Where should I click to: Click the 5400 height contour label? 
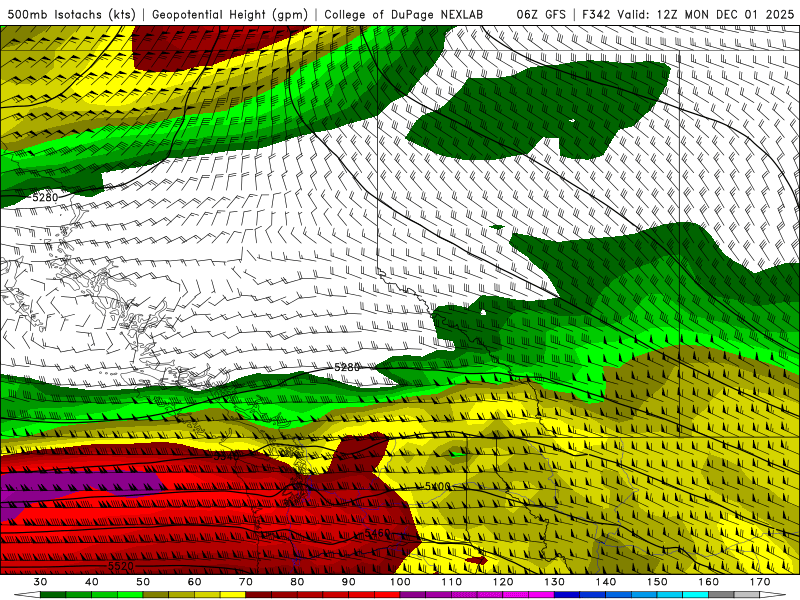pos(438,486)
